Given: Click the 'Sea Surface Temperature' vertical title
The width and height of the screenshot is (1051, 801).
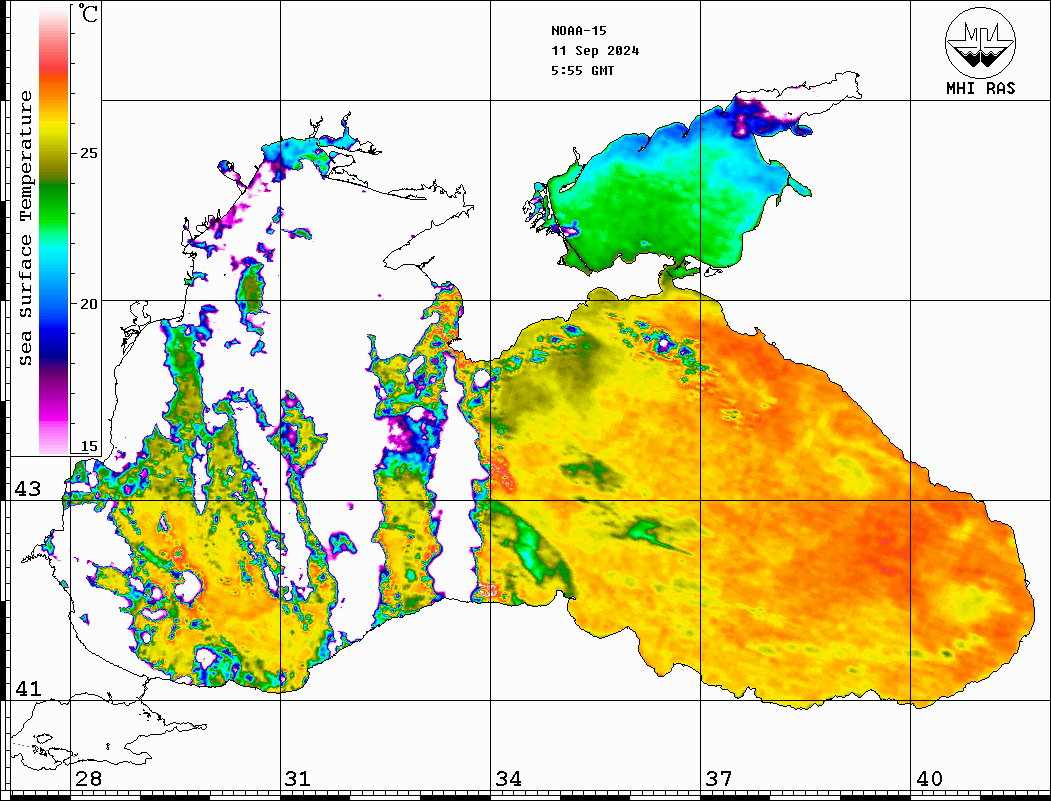Looking at the screenshot, I should point(25,228).
